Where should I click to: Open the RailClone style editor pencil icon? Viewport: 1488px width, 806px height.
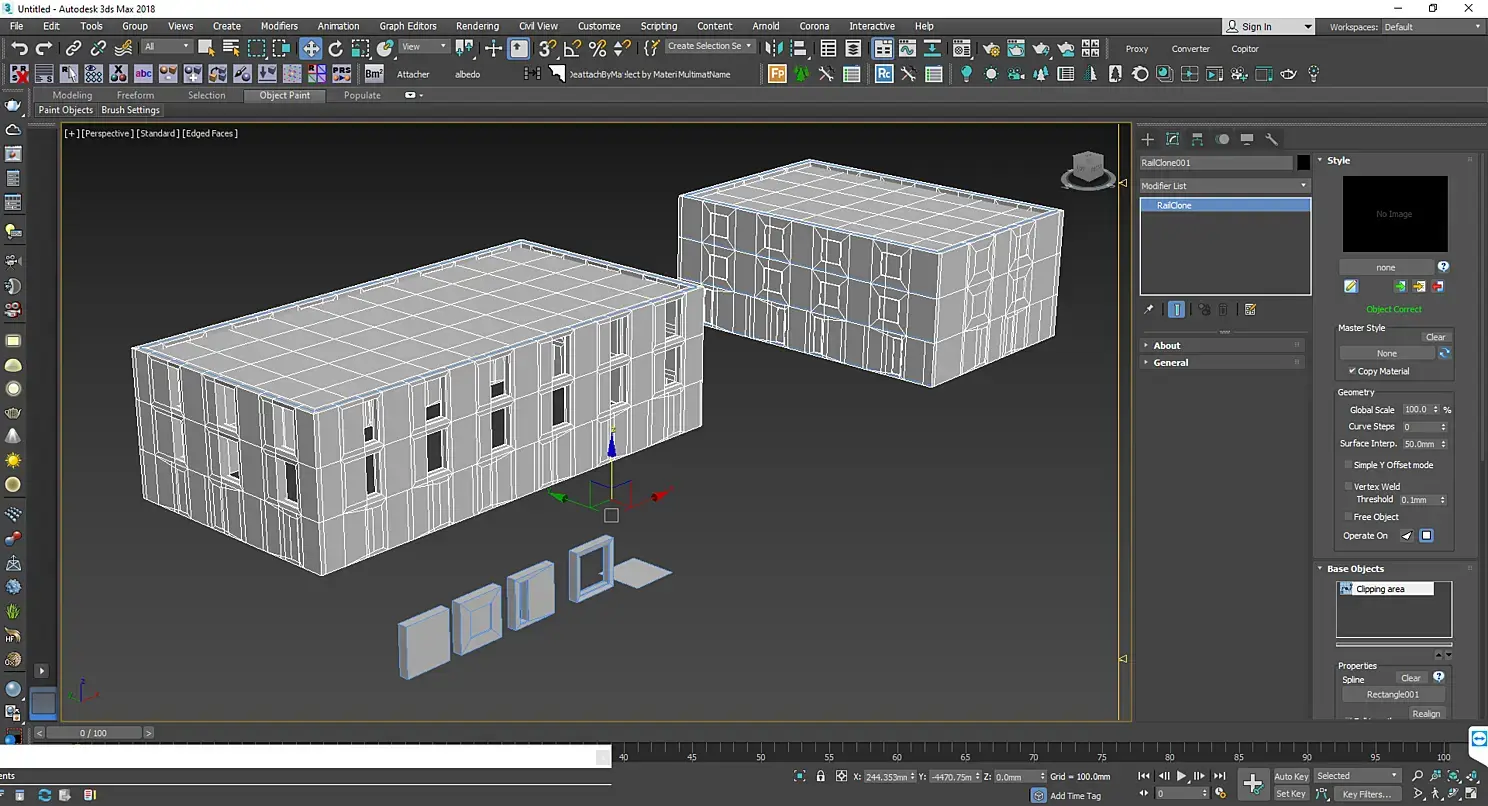[x=1351, y=287]
